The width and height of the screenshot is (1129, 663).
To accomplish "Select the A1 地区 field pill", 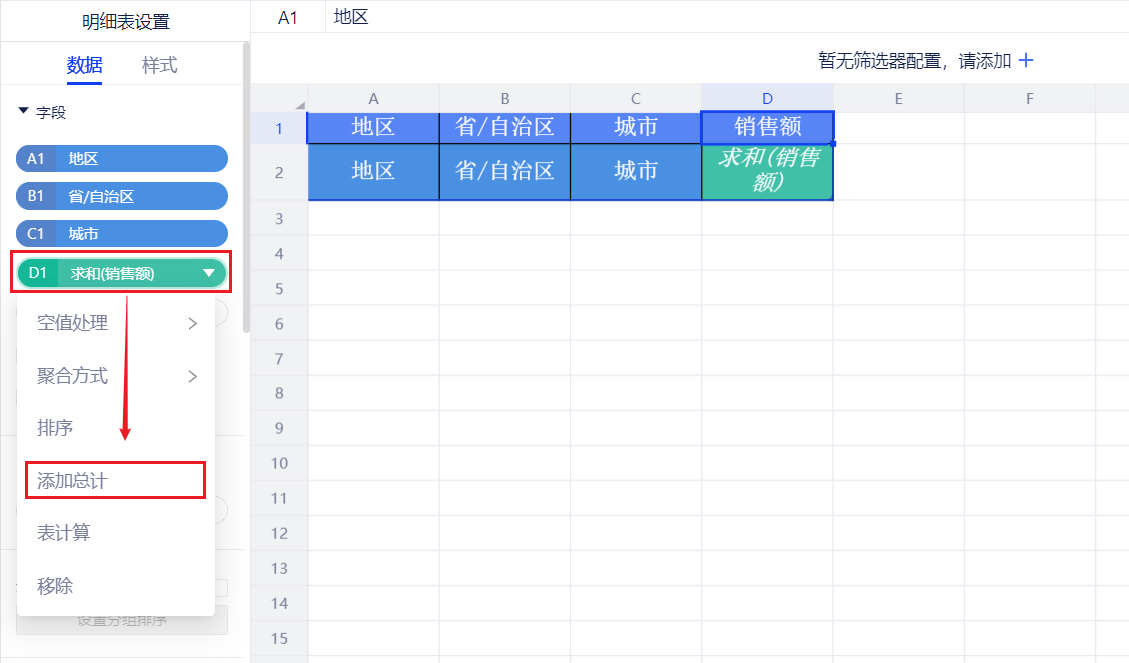I will click(x=122, y=159).
